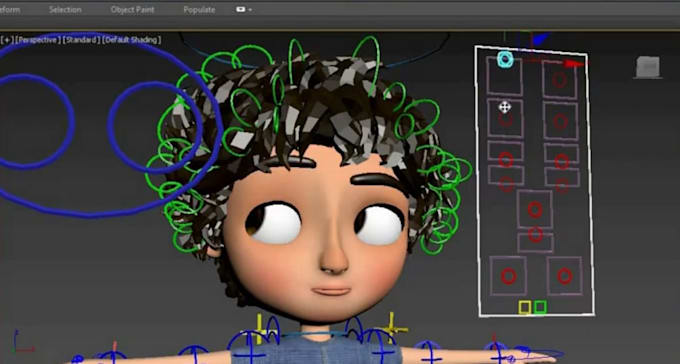Click the green square at face panel bottom
Image resolution: width=680 pixels, height=364 pixels.
[x=540, y=307]
